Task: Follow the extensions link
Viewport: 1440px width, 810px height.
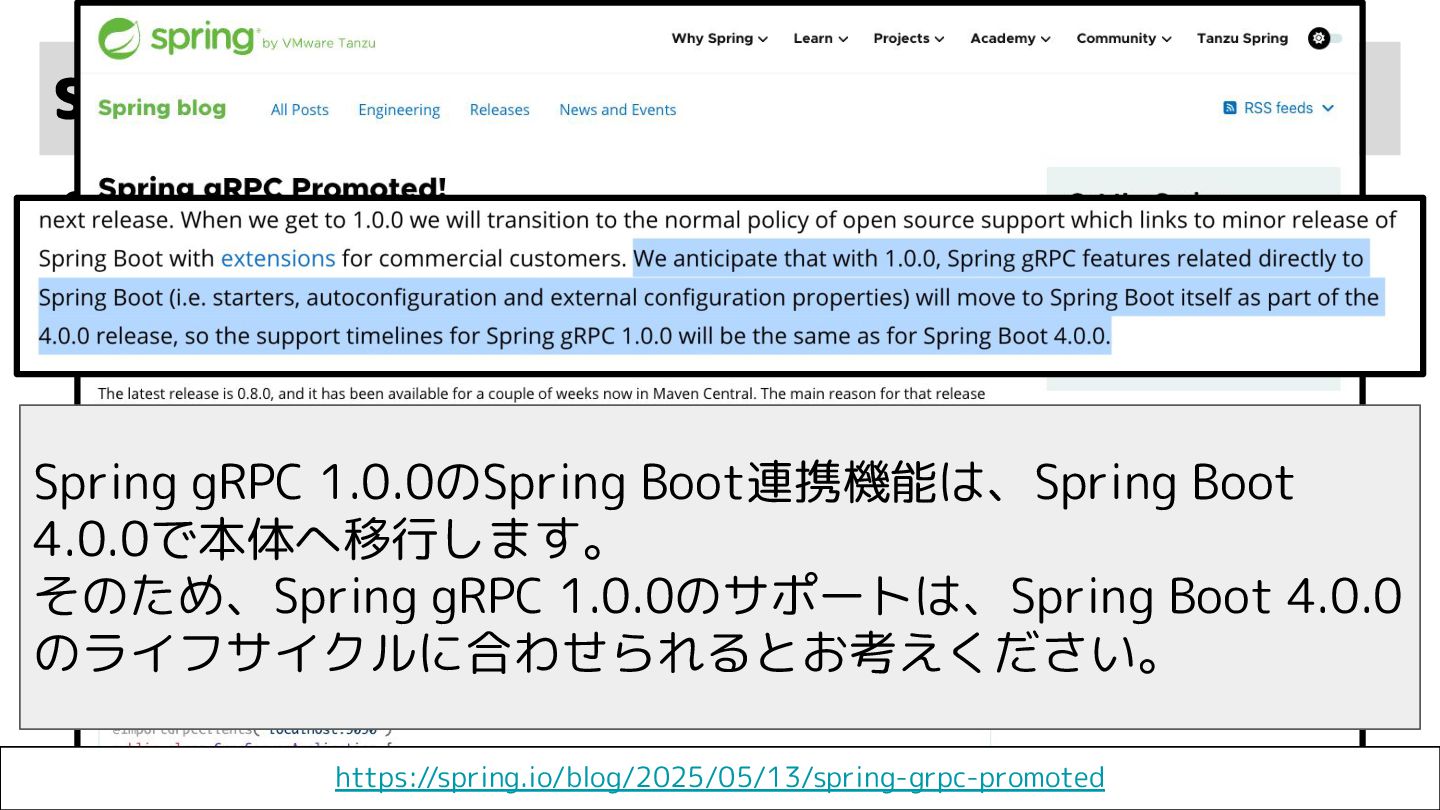Action: (x=278, y=258)
